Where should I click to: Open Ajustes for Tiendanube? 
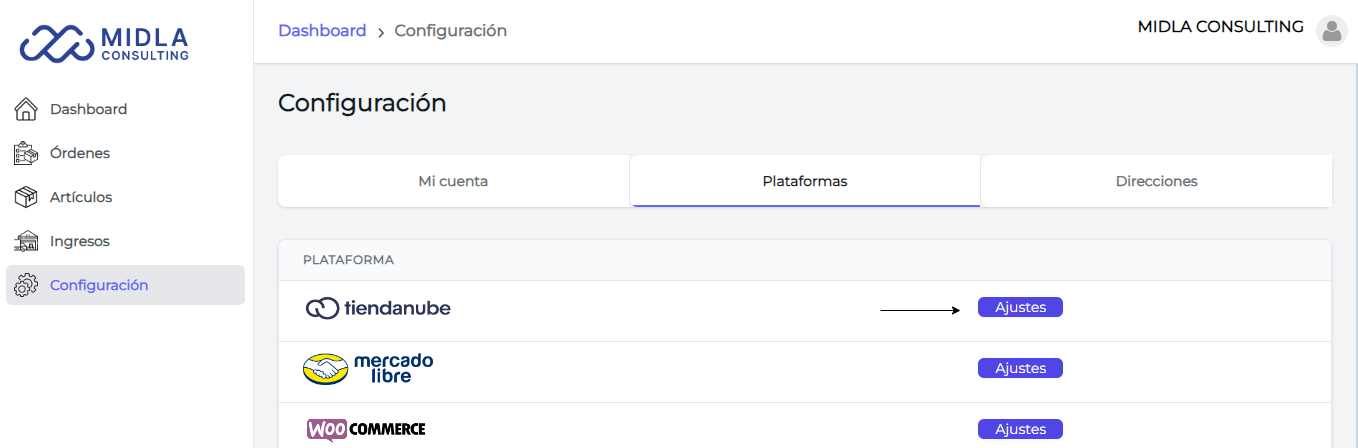click(x=1020, y=307)
